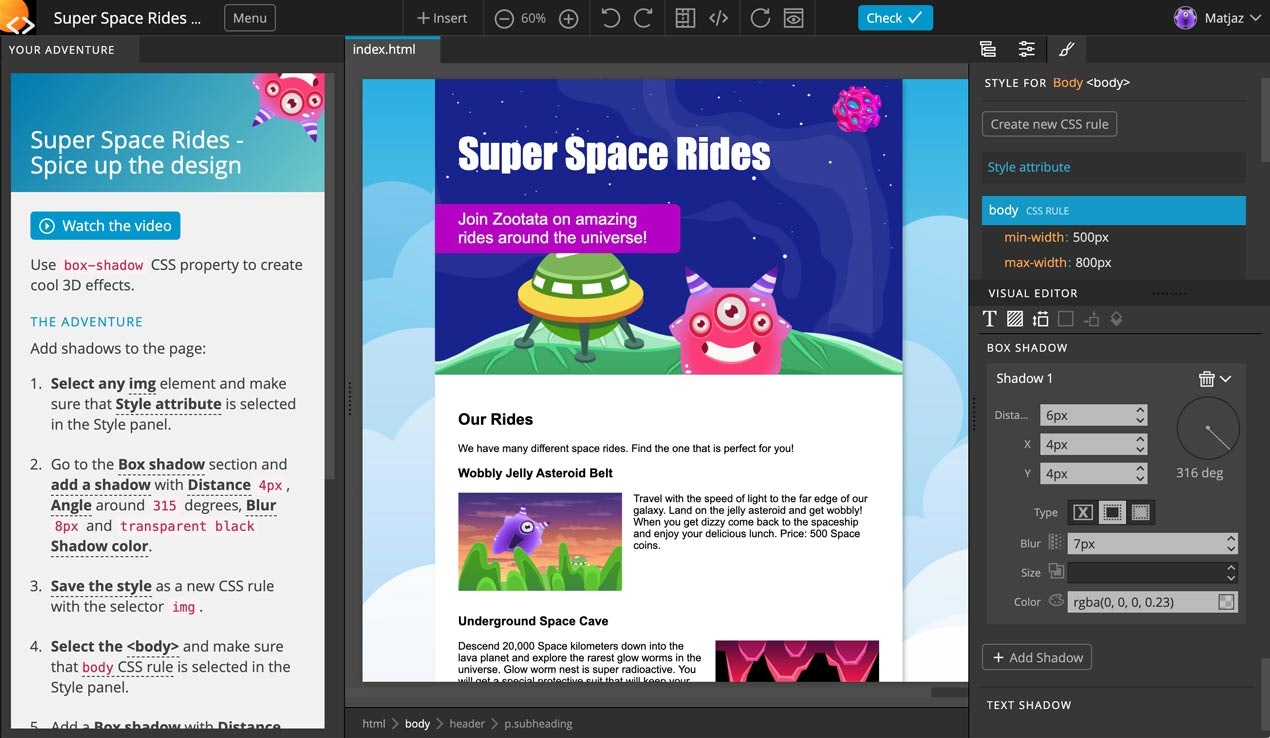Click Create new CSS rule

pos(1049,124)
